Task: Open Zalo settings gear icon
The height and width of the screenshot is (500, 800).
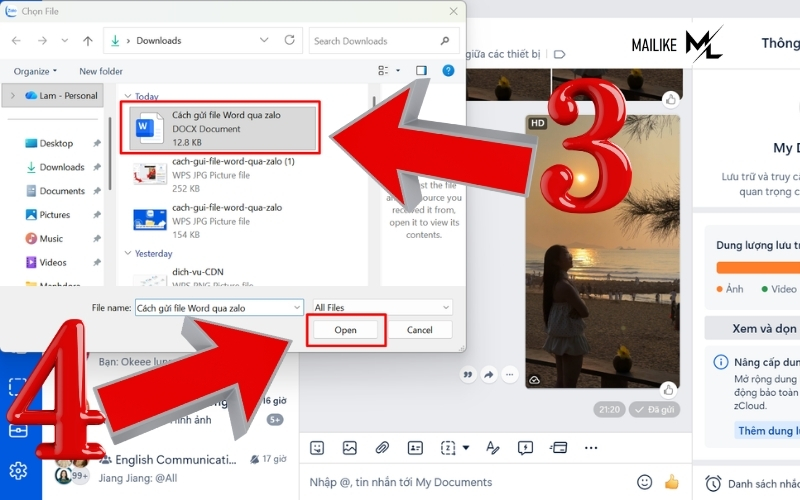Action: [18, 470]
